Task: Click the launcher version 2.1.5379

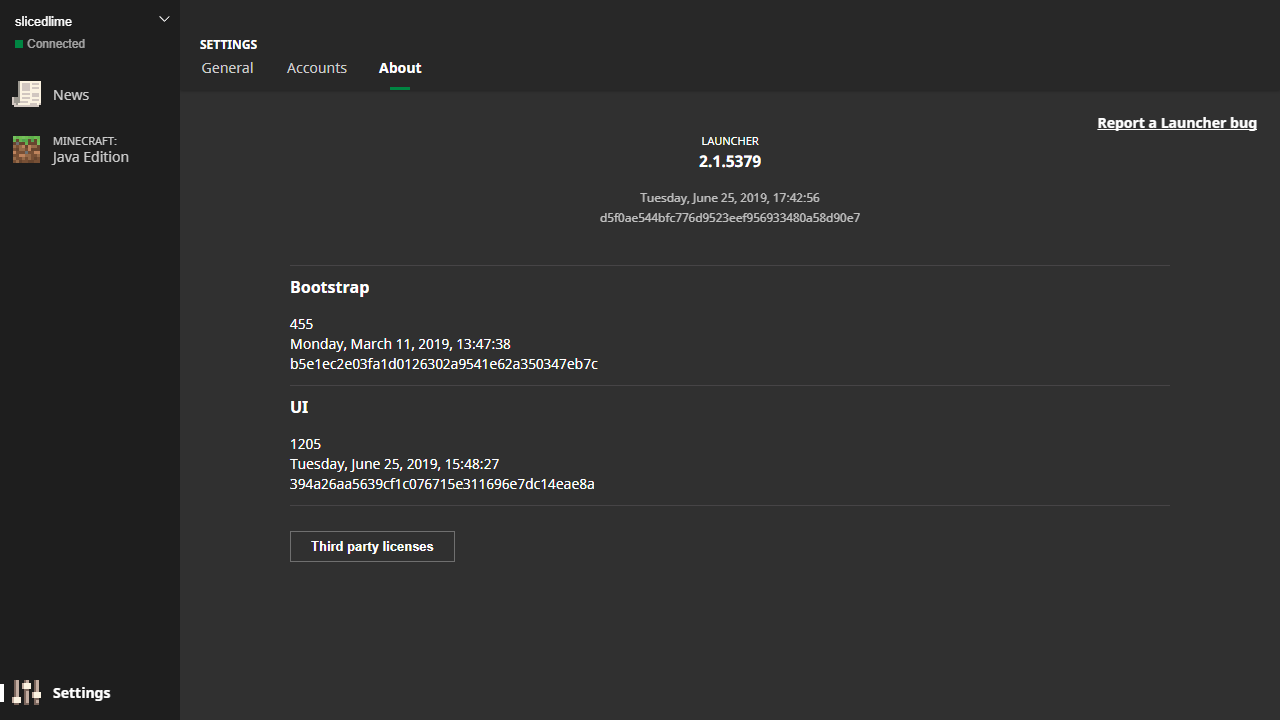Action: (x=729, y=161)
